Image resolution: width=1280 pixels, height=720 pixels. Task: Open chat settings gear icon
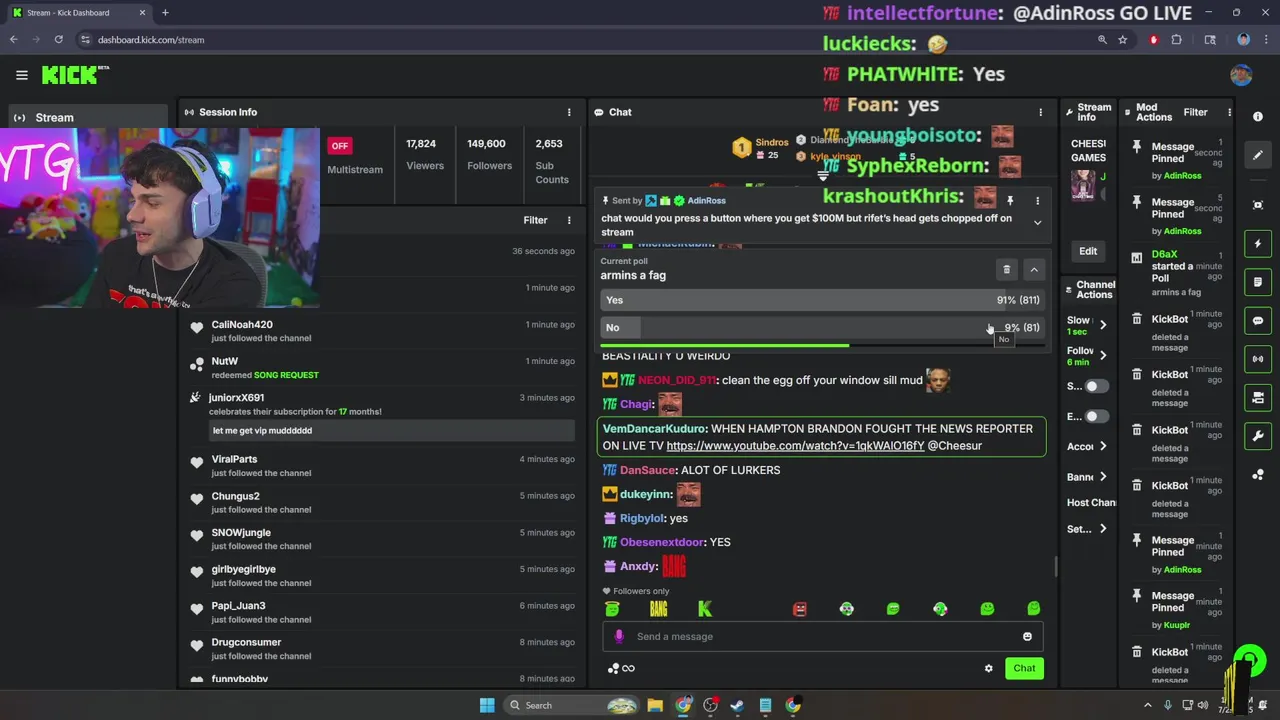coord(989,668)
